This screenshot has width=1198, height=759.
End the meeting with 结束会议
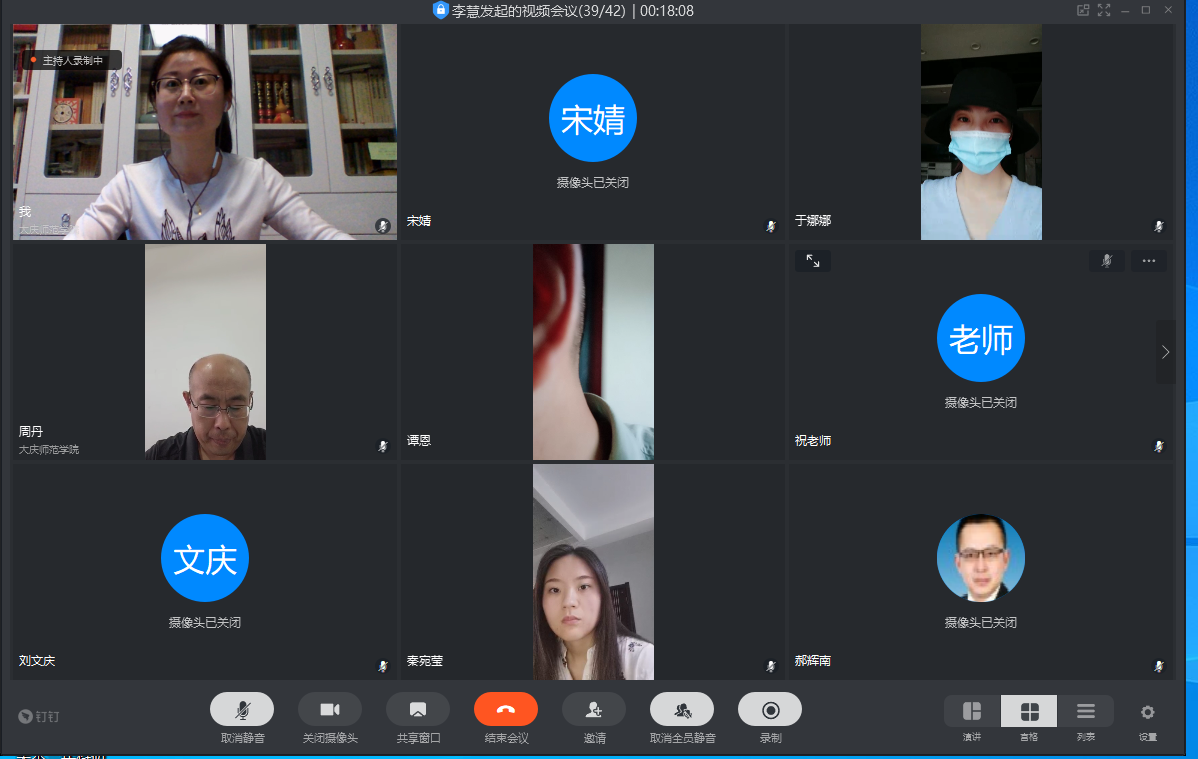[x=506, y=709]
